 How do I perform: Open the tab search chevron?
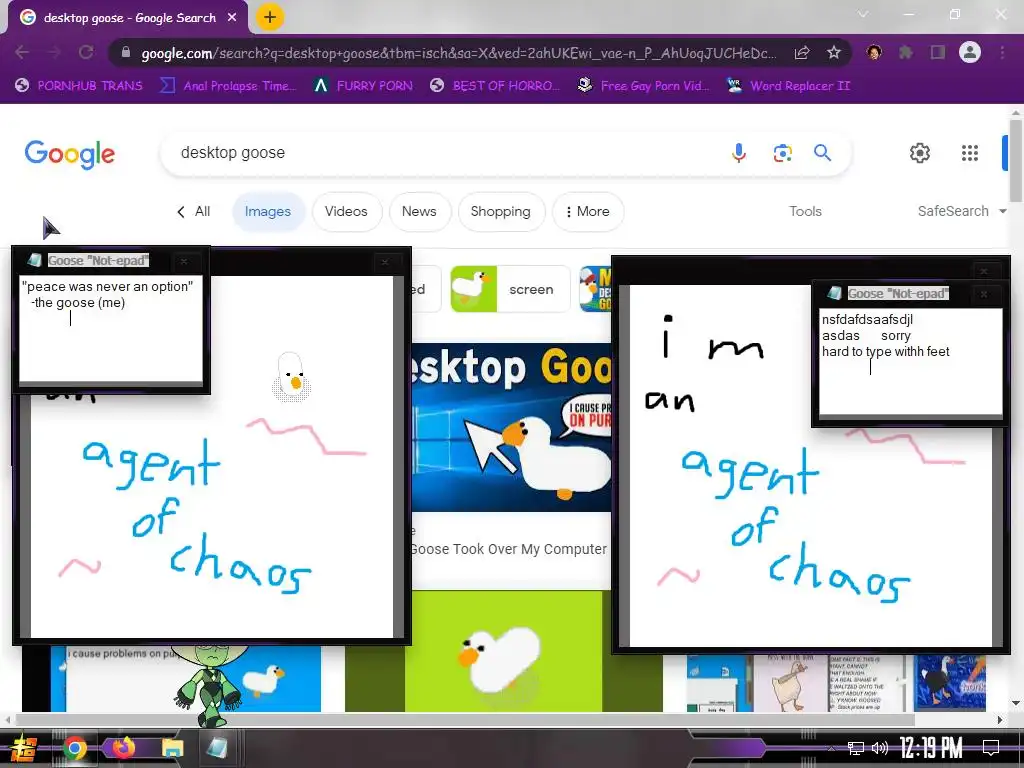tap(863, 14)
